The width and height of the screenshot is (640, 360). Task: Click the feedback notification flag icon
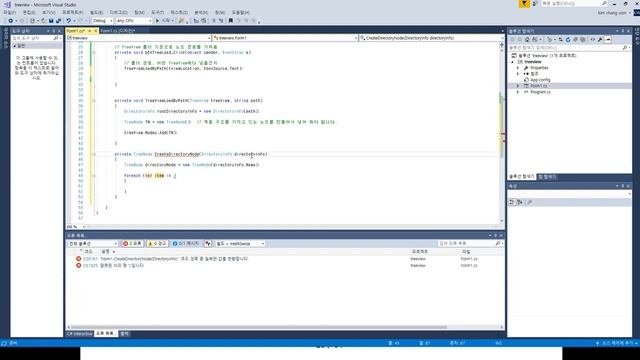[524, 4]
